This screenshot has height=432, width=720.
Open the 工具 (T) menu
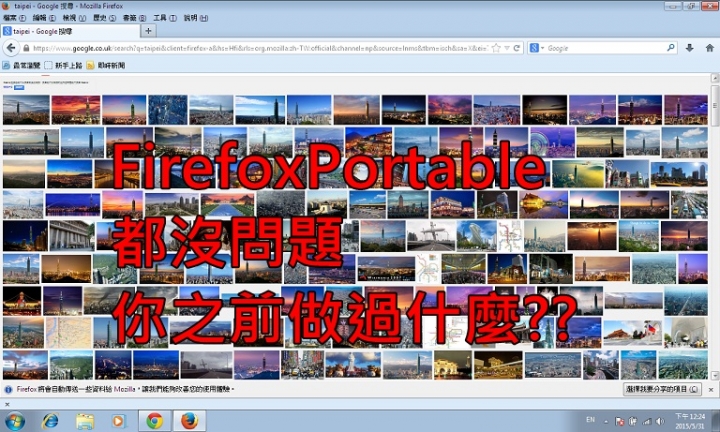pyautogui.click(x=164, y=18)
